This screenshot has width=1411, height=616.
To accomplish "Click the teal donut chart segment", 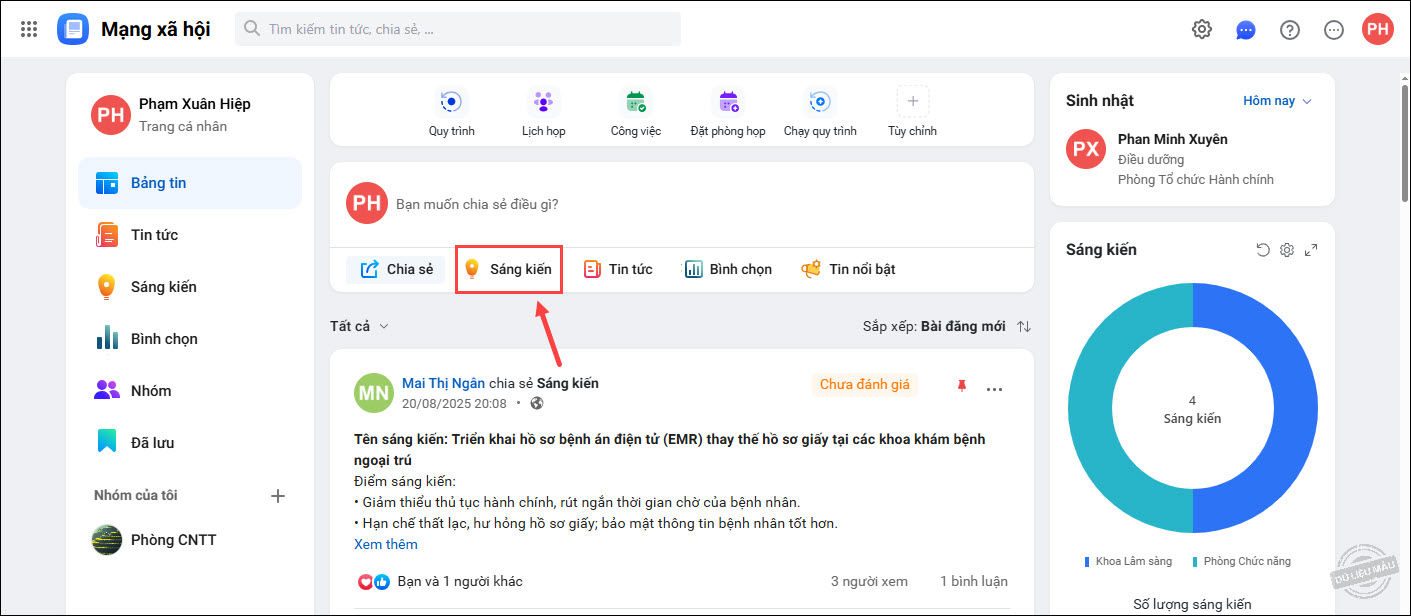I will [x=1088, y=410].
